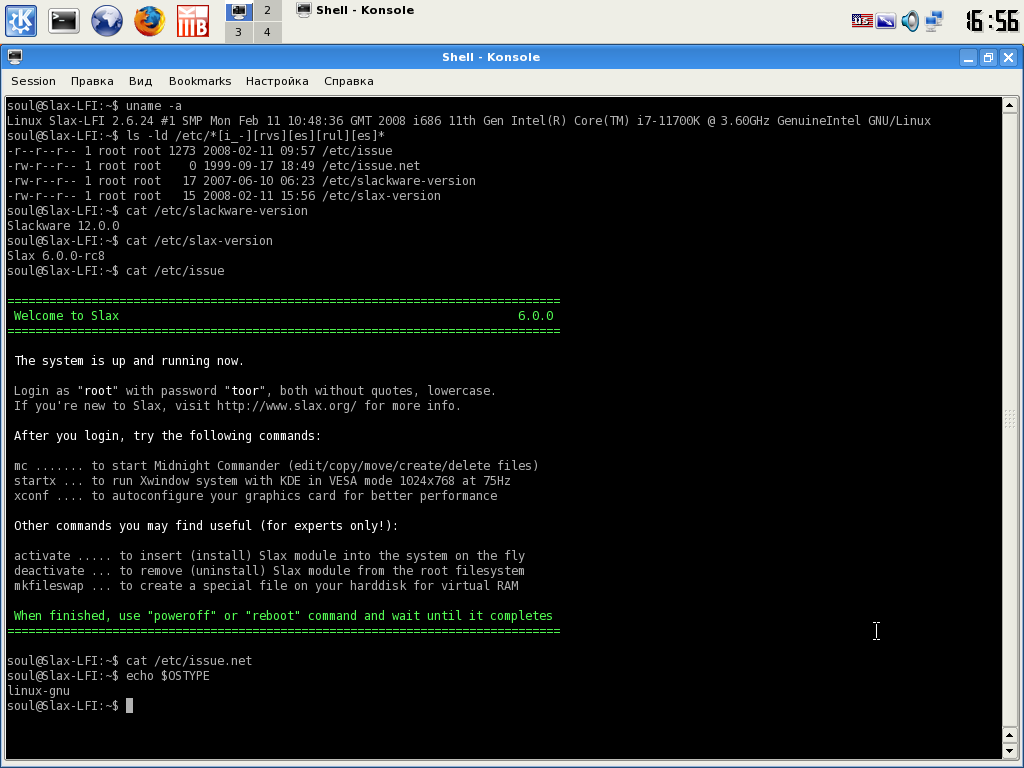Click the 'activate' module command line

(269, 555)
